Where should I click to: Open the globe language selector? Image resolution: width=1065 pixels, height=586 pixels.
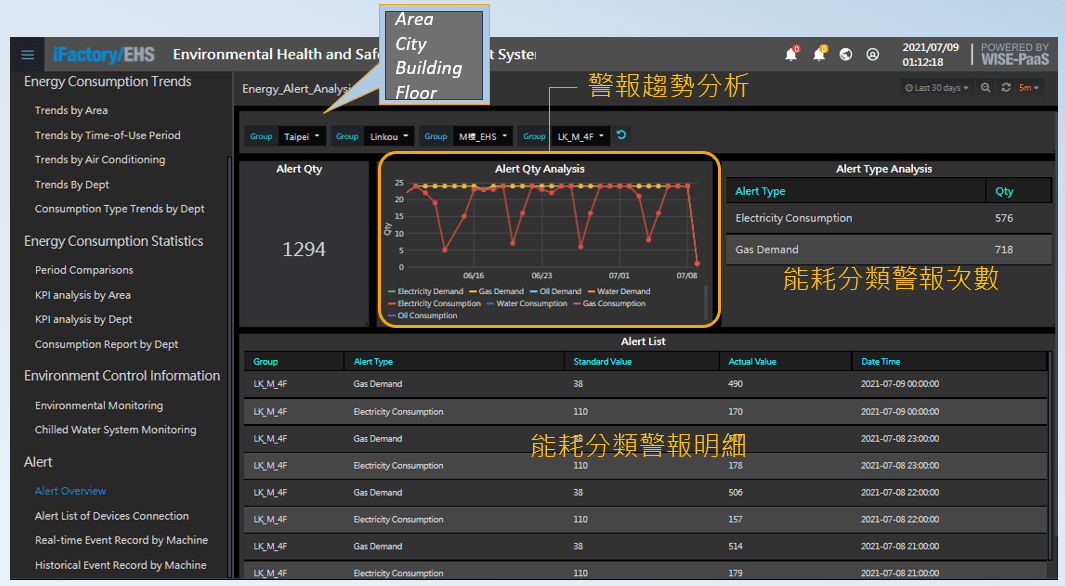click(x=846, y=54)
